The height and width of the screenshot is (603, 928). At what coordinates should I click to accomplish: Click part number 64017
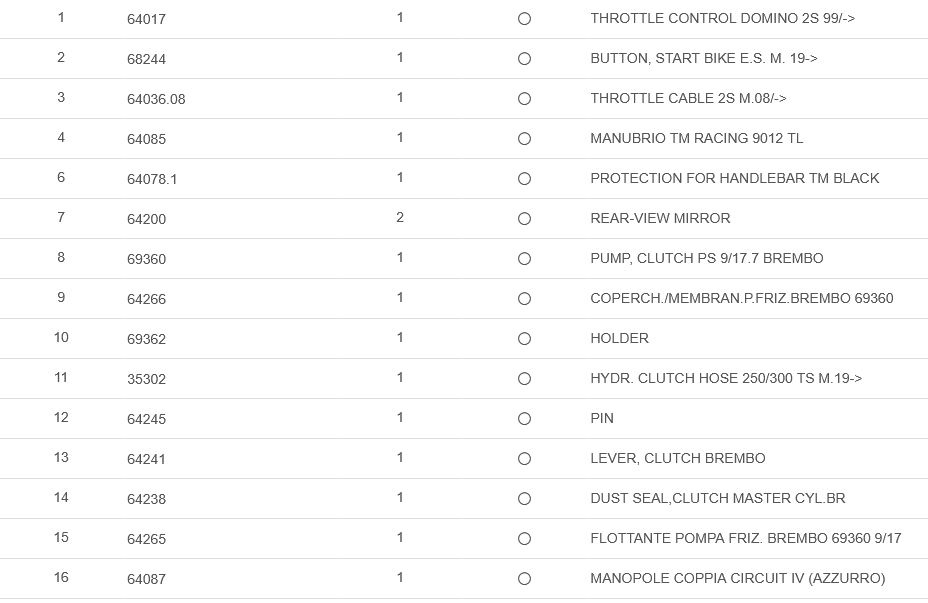pos(146,19)
